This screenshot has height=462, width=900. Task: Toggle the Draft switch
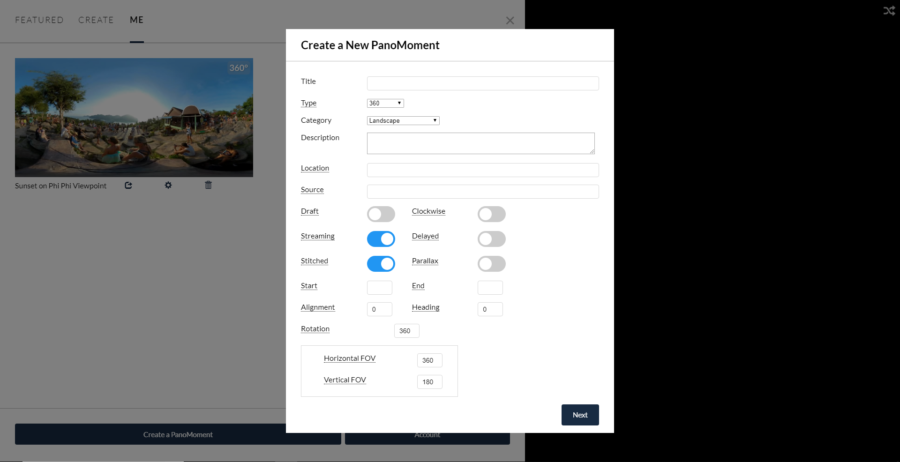point(381,214)
